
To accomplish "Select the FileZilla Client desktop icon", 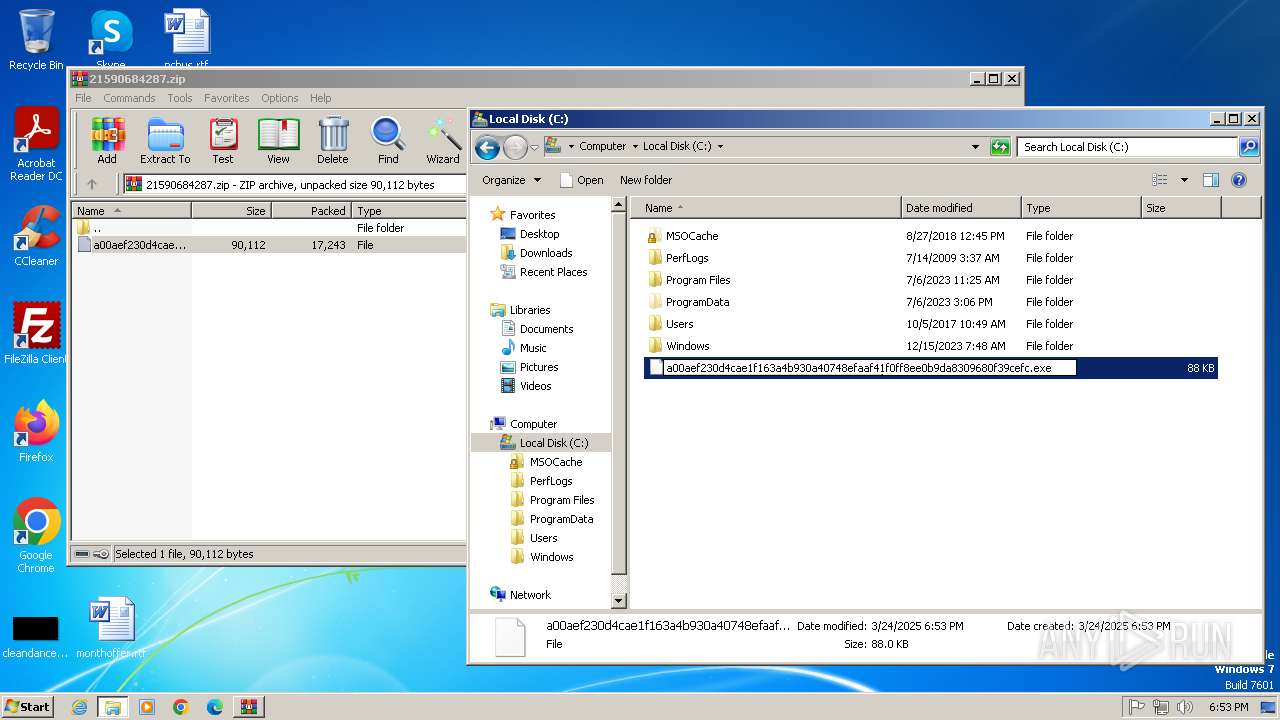I will (x=36, y=334).
